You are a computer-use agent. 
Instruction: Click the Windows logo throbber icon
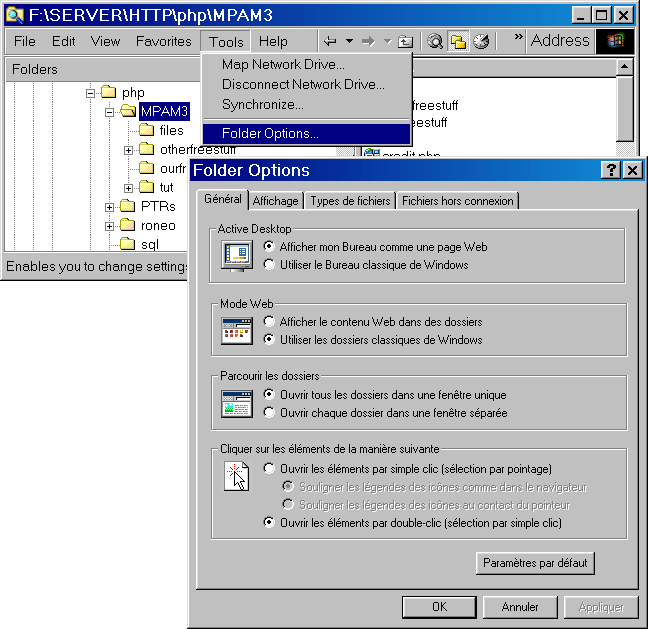coord(615,41)
